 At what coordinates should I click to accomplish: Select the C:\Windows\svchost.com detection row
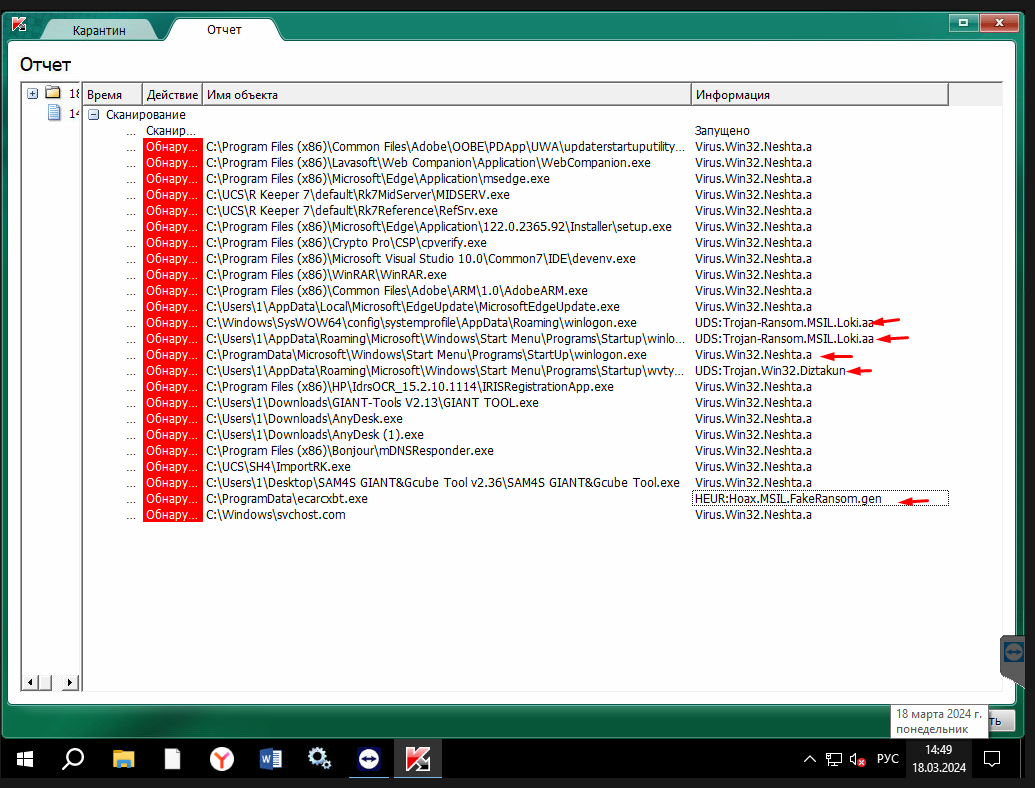[276, 515]
